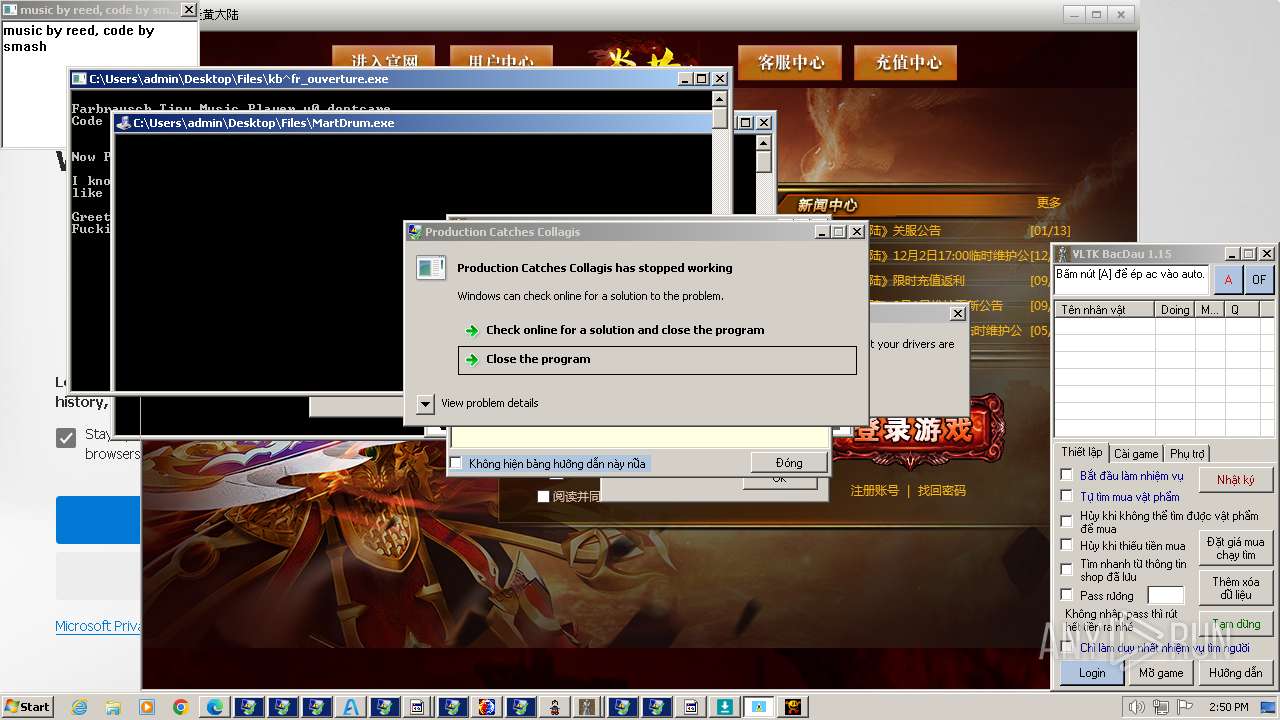Image resolution: width=1280 pixels, height=720 pixels.
Task: Click the scrollbar thumb in kb^fr_ouverture console
Action: (720, 118)
